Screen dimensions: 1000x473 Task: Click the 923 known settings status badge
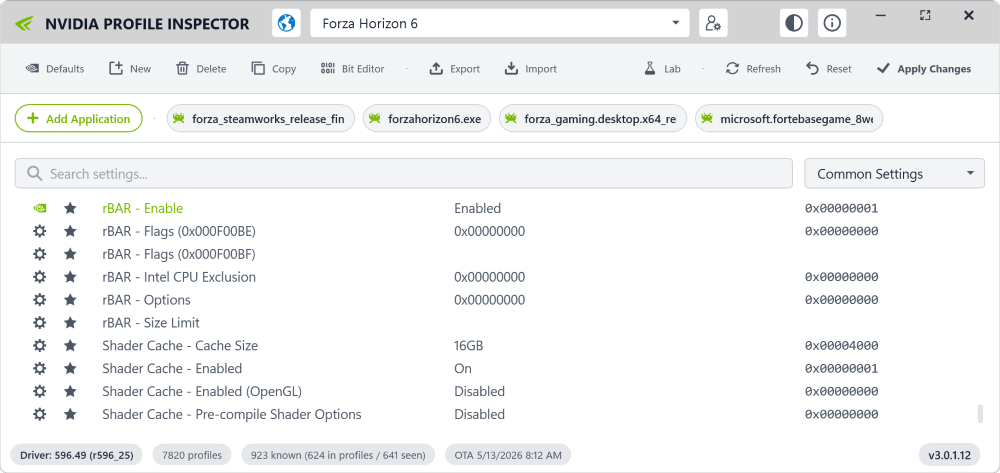338,455
